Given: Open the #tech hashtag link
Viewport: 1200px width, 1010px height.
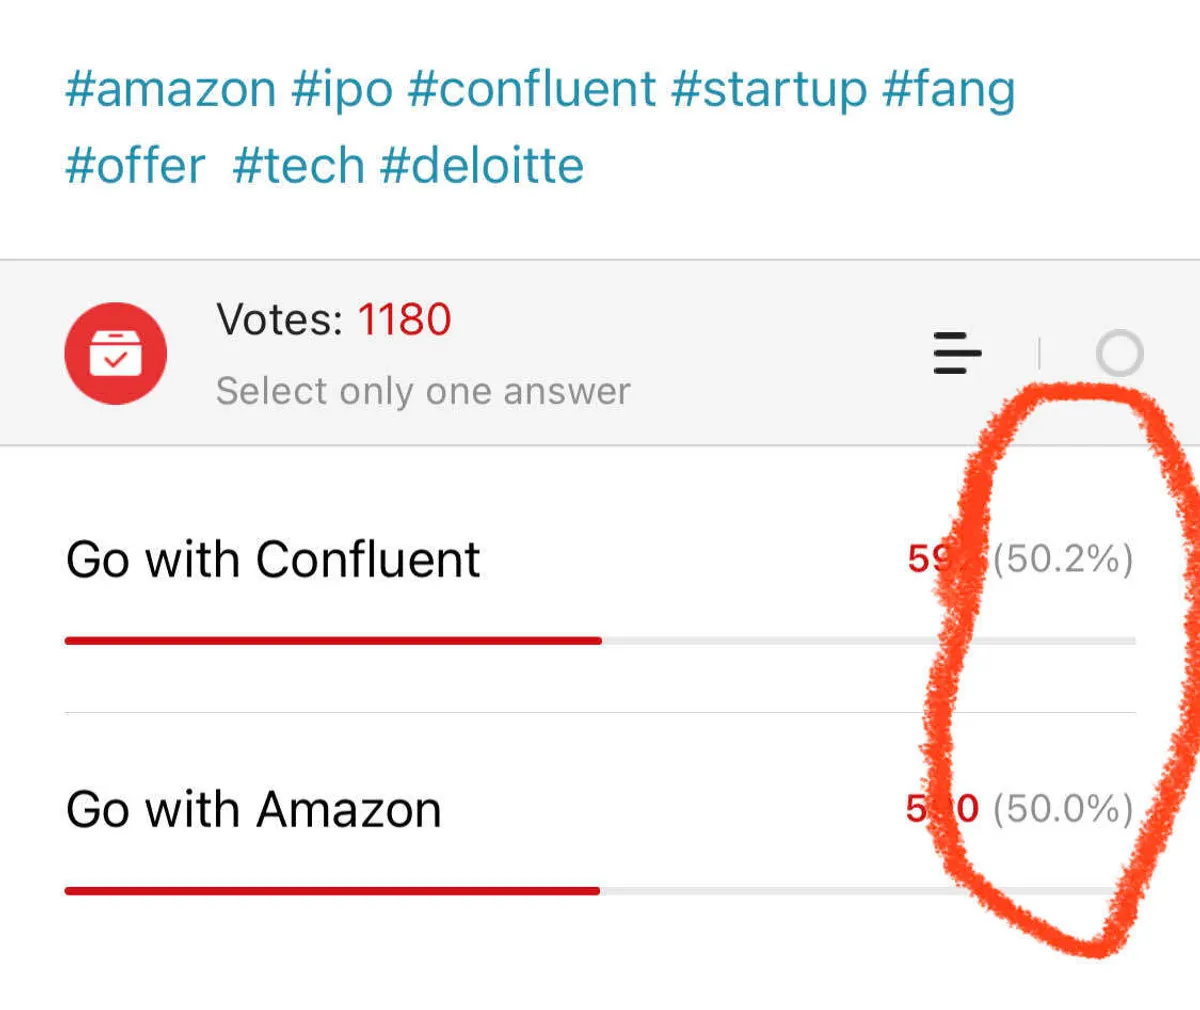Looking at the screenshot, I should pos(298,165).
